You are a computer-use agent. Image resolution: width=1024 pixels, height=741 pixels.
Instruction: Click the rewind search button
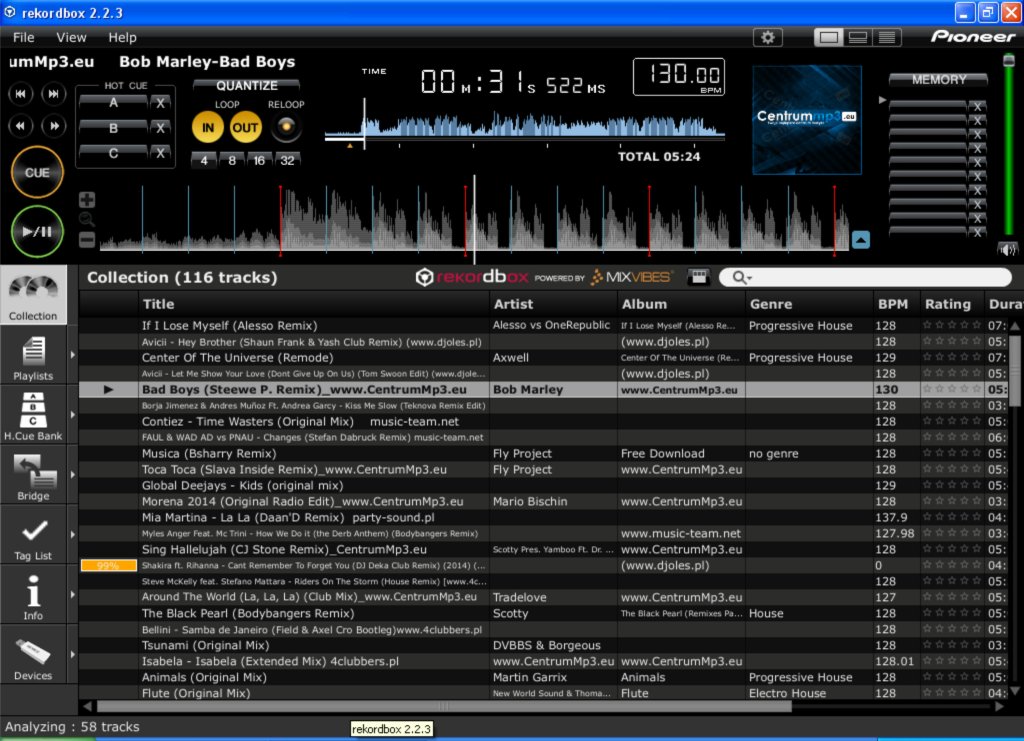(x=21, y=125)
